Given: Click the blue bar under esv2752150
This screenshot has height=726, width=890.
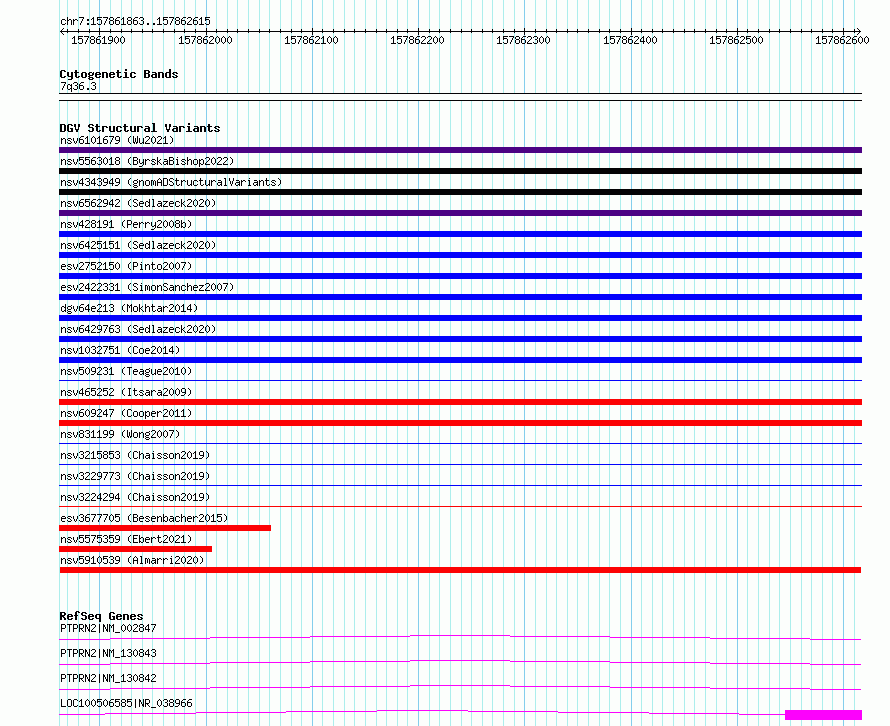Looking at the screenshot, I should [460, 276].
